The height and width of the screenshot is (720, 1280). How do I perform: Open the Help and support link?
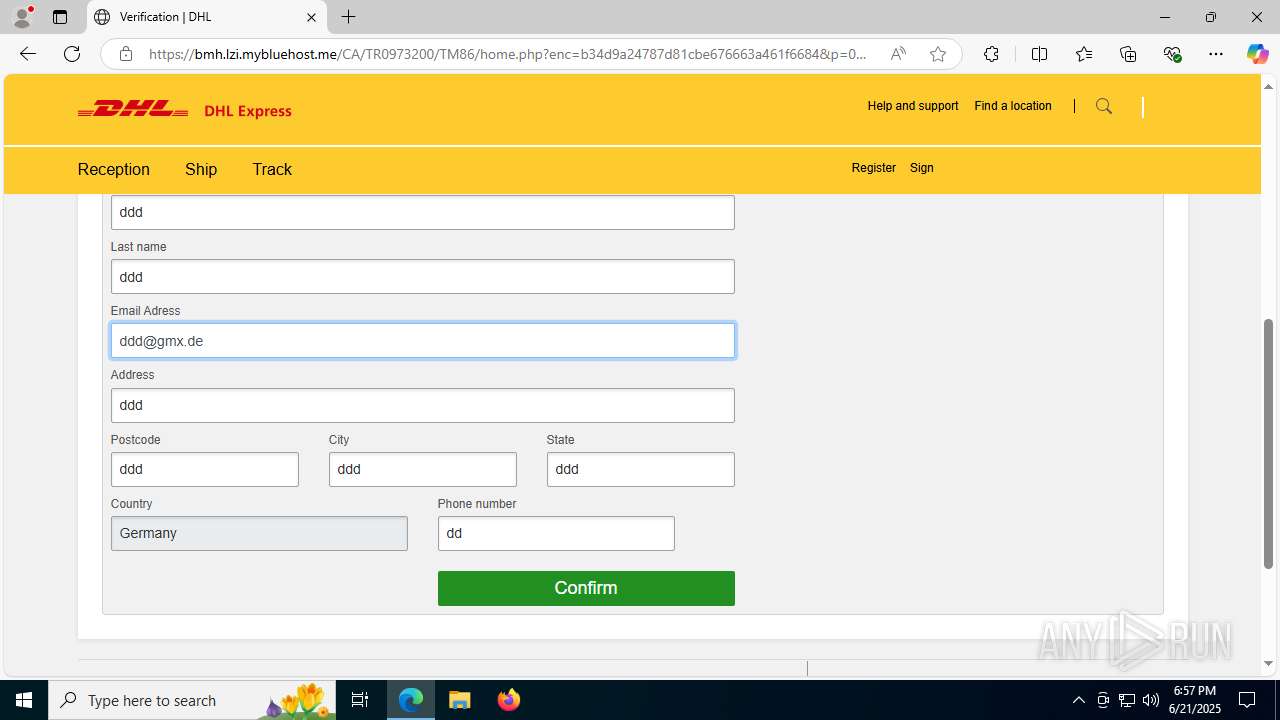(x=913, y=106)
